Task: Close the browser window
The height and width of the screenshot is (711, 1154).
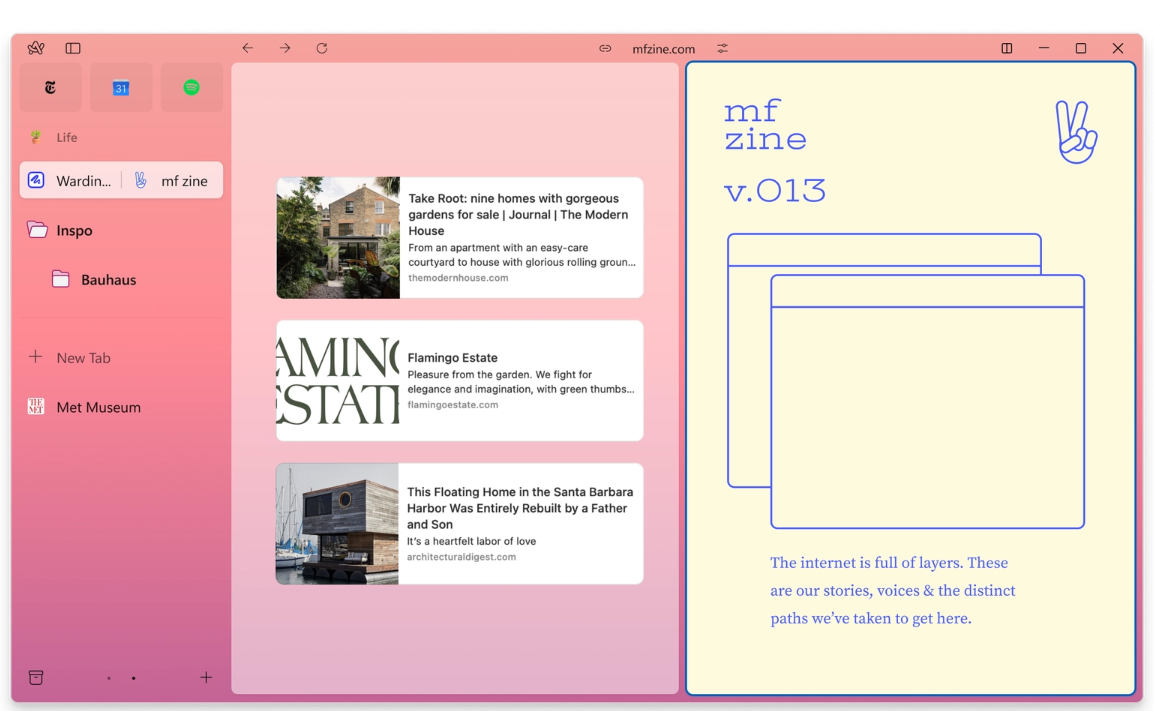Action: pyautogui.click(x=1118, y=49)
